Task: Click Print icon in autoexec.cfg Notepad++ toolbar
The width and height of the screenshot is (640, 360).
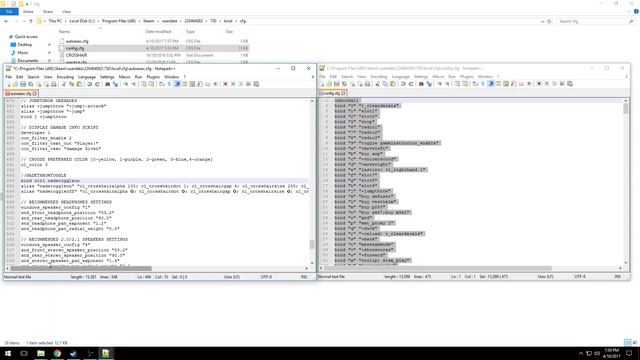Action: (53, 84)
